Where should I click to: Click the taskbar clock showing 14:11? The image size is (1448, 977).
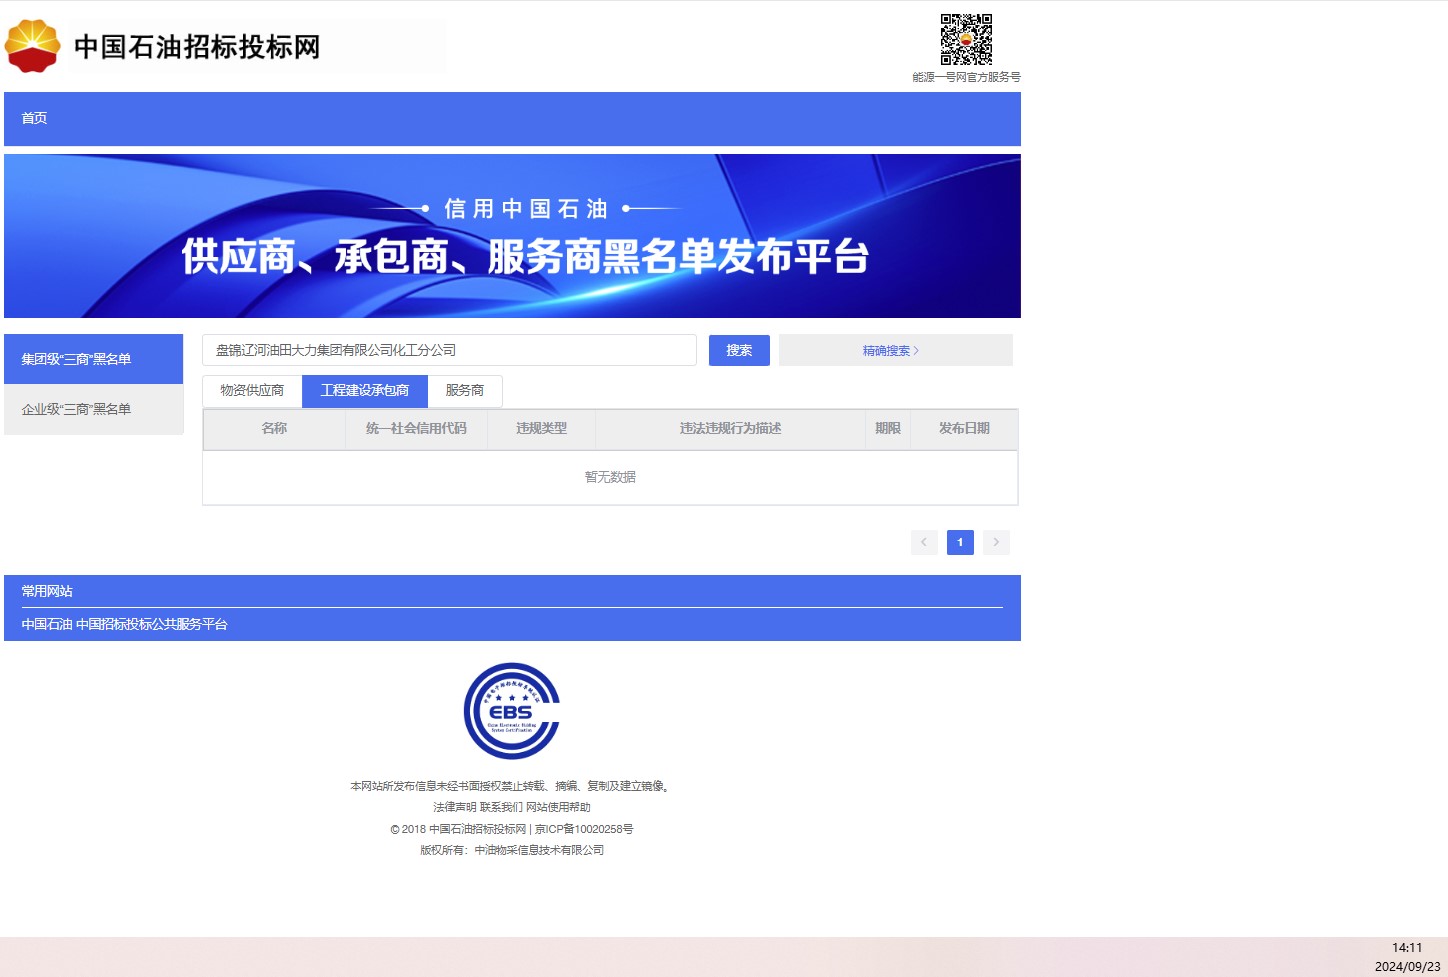pos(1407,948)
